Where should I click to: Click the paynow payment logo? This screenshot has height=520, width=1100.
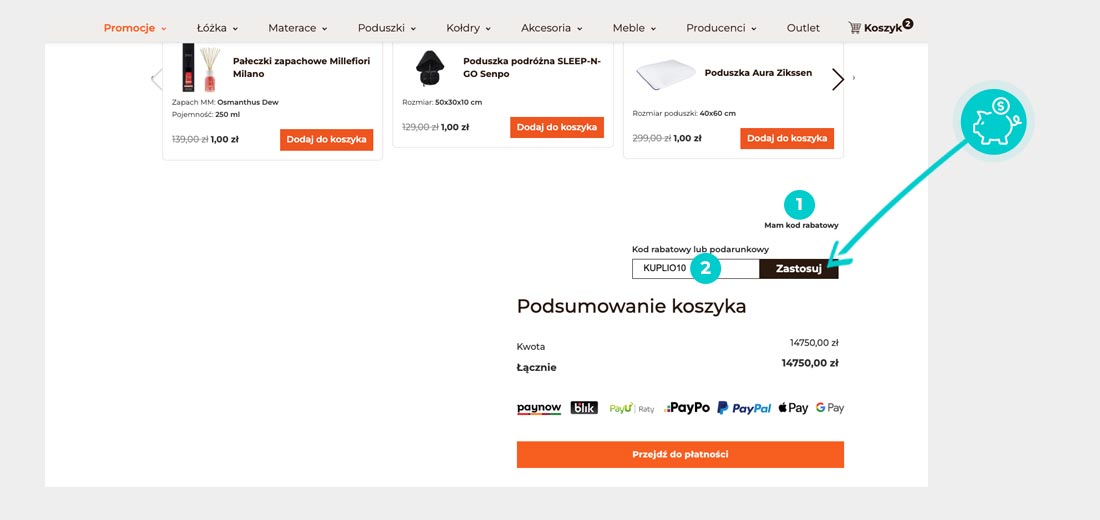539,408
